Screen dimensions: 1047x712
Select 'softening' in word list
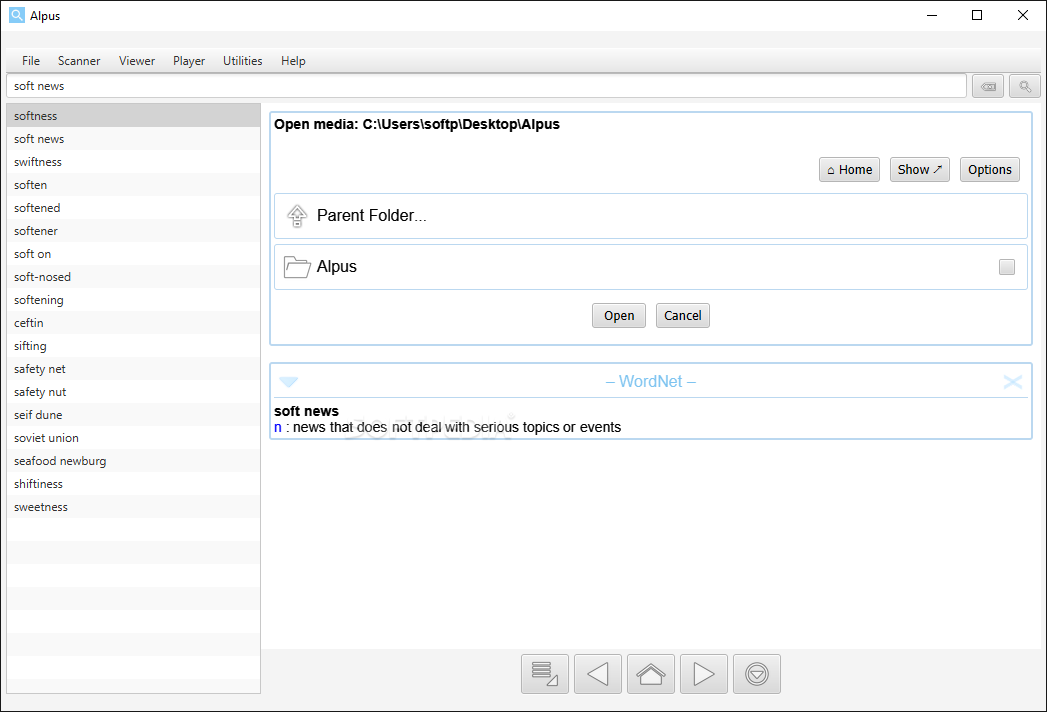(134, 300)
